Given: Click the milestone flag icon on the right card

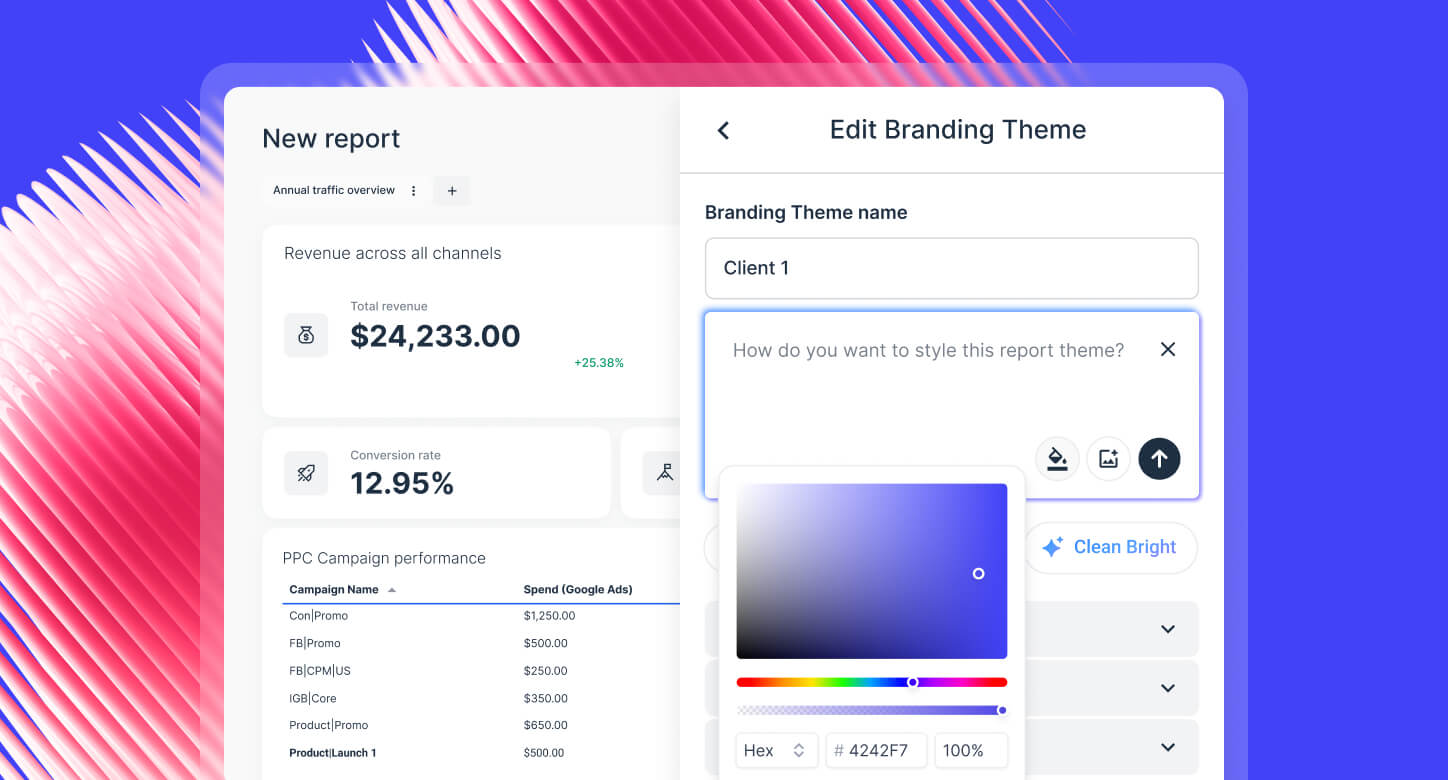Looking at the screenshot, I should pyautogui.click(x=664, y=472).
